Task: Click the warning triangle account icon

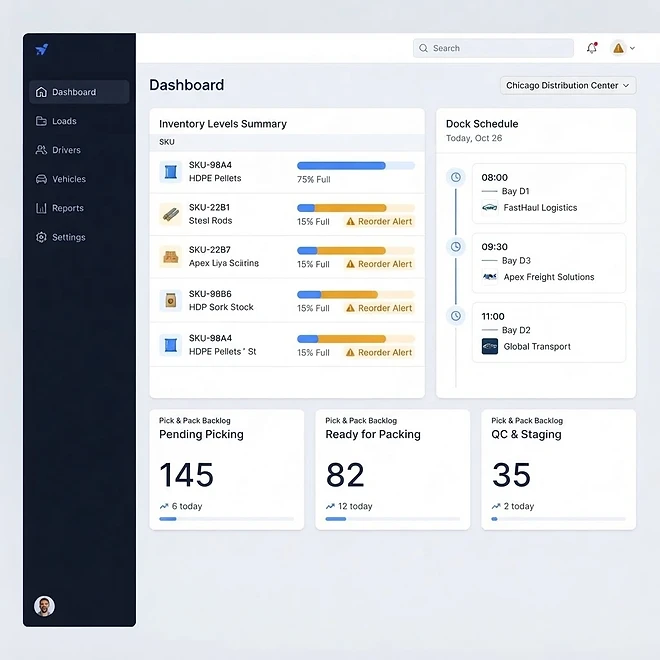Action: click(x=618, y=48)
